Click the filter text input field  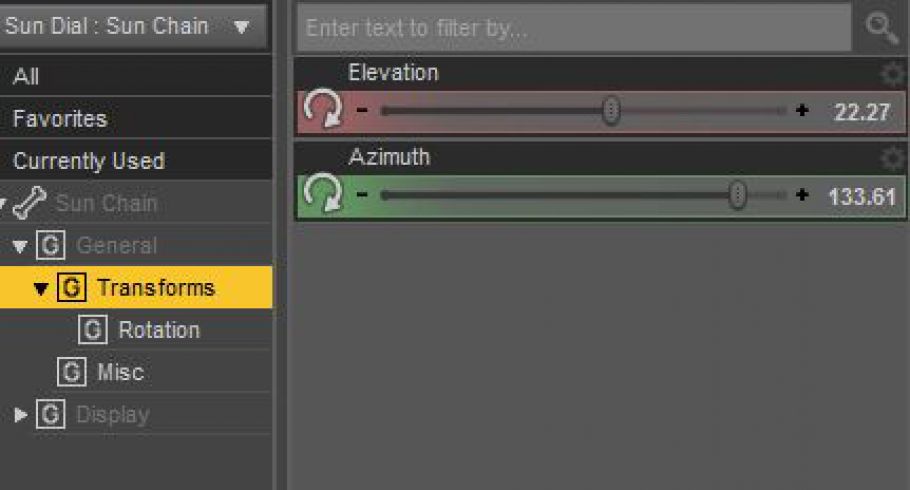574,29
